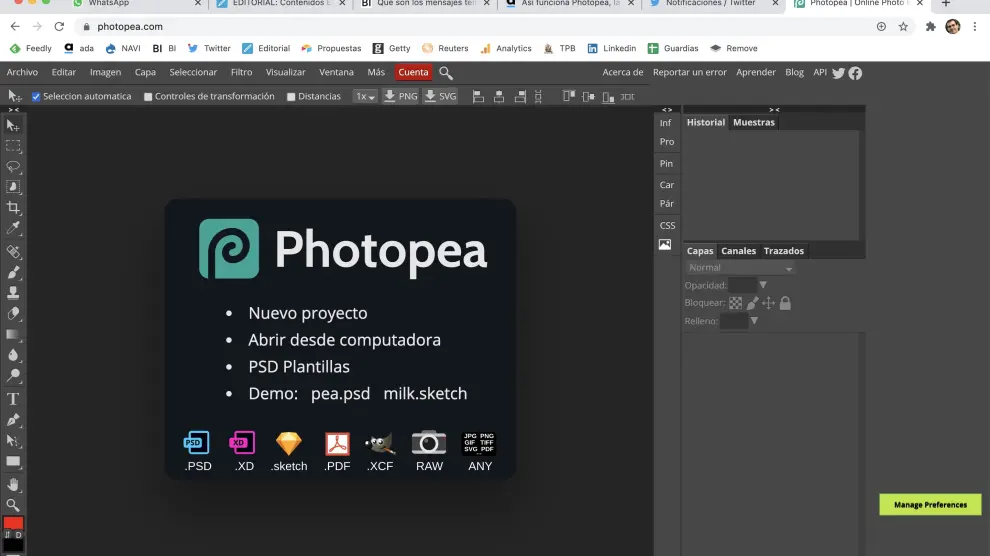Expand the Normal blend mode dropdown
Viewport: 990px width, 556px height.
741,268
